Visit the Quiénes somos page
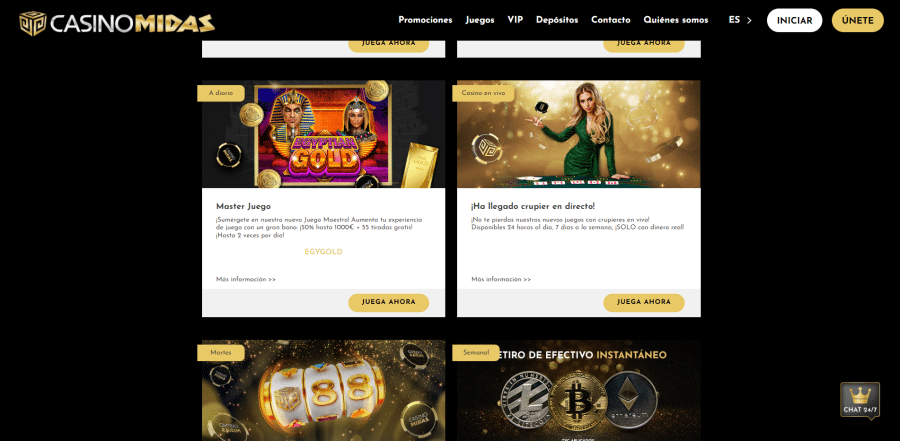This screenshot has width=900, height=441. coord(676,20)
